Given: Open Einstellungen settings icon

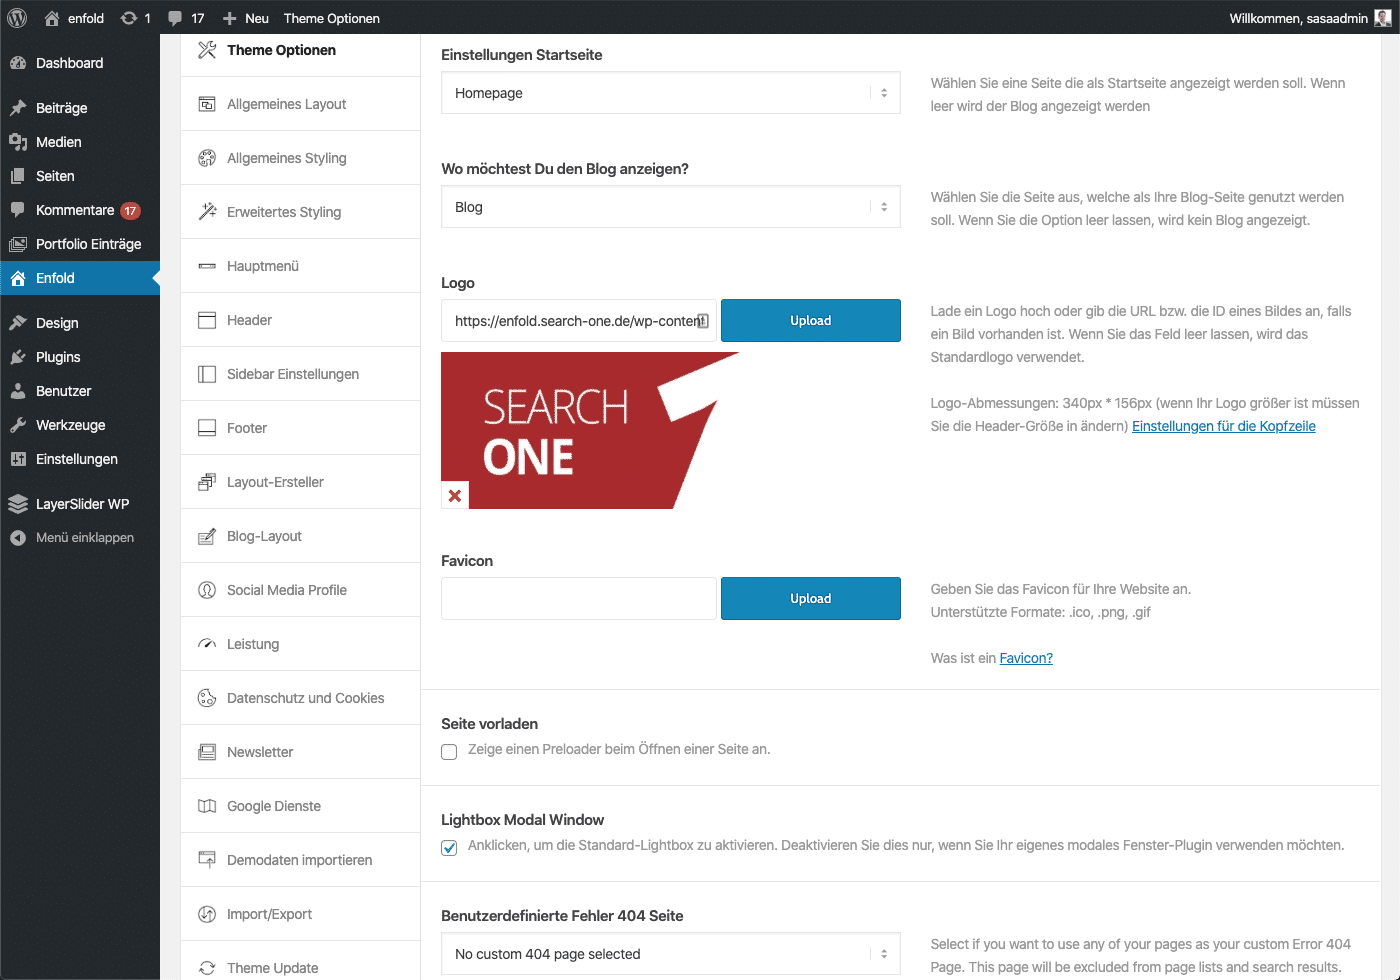Looking at the screenshot, I should point(18,459).
